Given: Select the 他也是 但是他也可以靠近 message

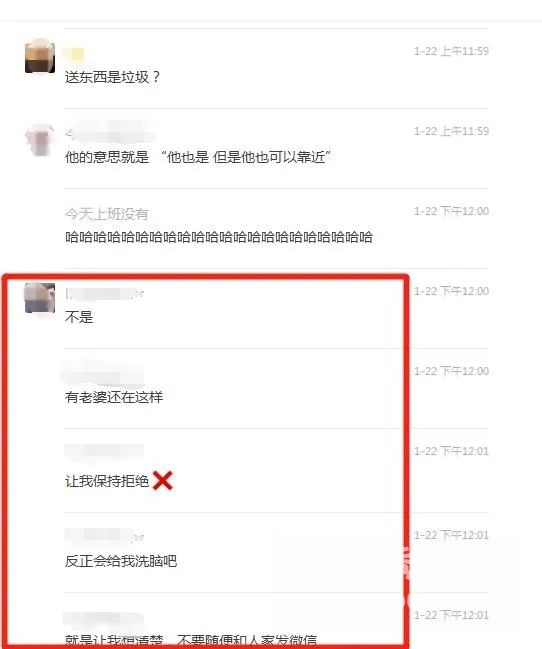Looking at the screenshot, I should point(198,157).
